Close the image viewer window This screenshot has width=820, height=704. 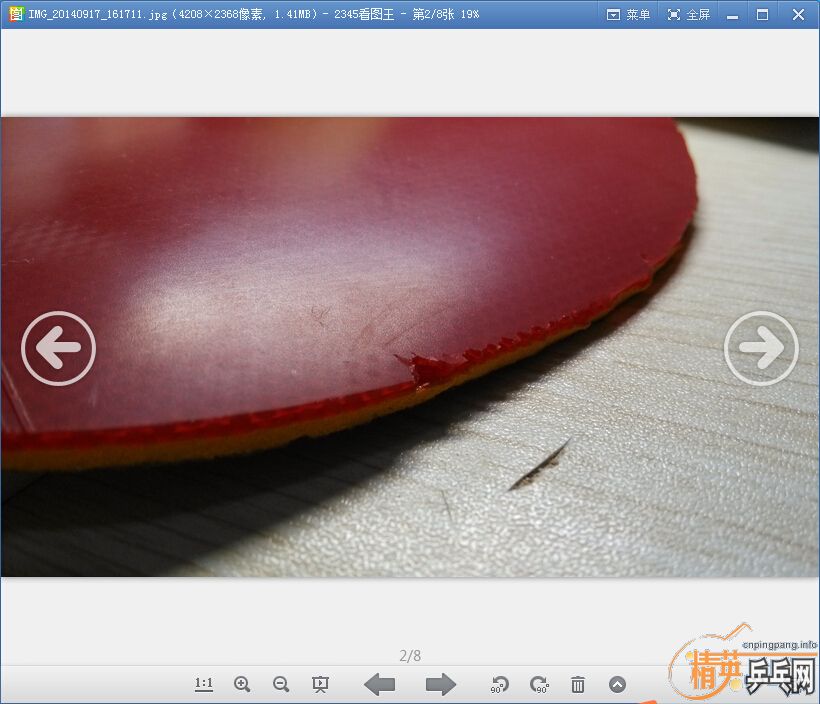[798, 14]
